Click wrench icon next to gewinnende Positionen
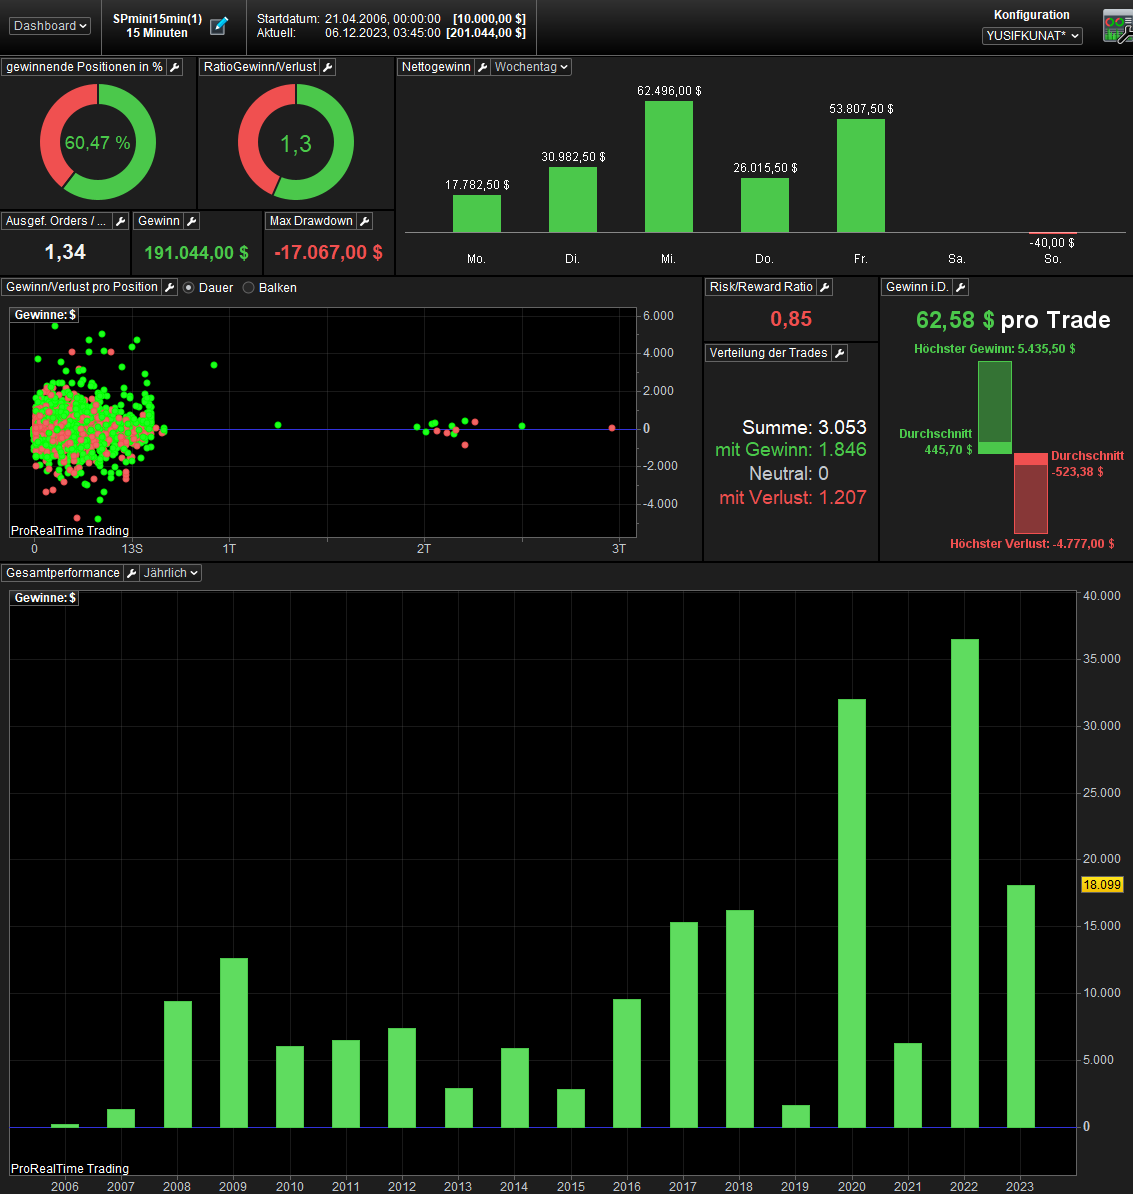This screenshot has width=1133, height=1194. [174, 67]
